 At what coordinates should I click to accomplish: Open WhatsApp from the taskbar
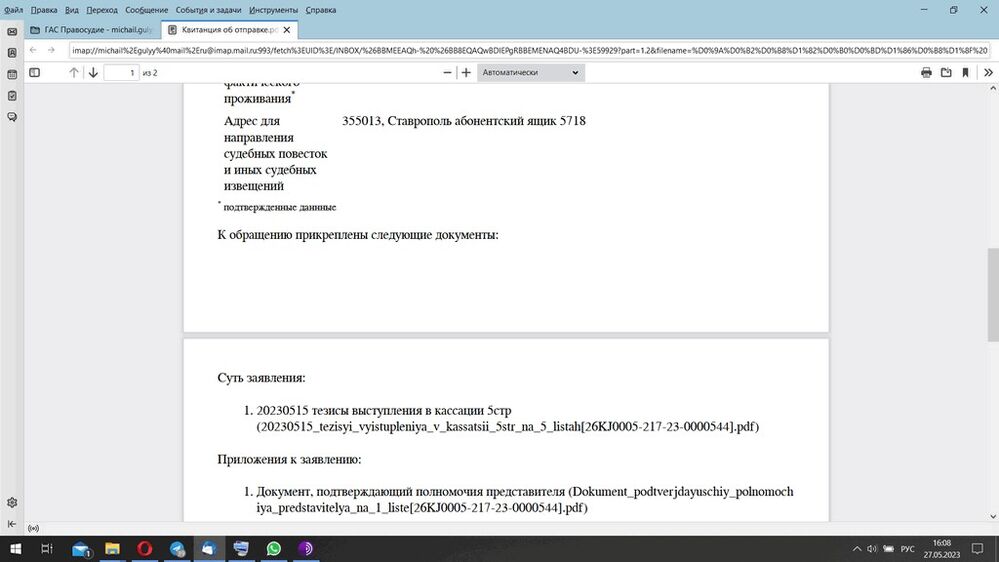pyautogui.click(x=274, y=549)
